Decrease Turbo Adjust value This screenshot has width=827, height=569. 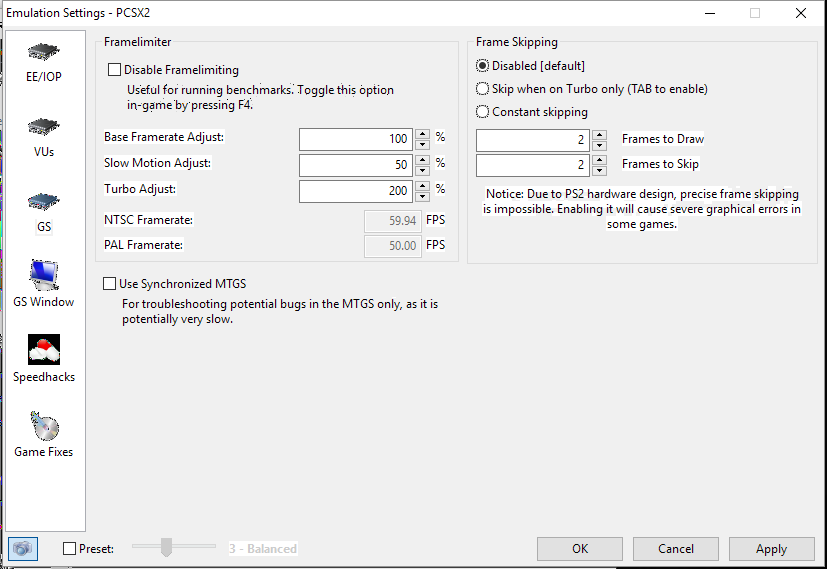click(422, 197)
